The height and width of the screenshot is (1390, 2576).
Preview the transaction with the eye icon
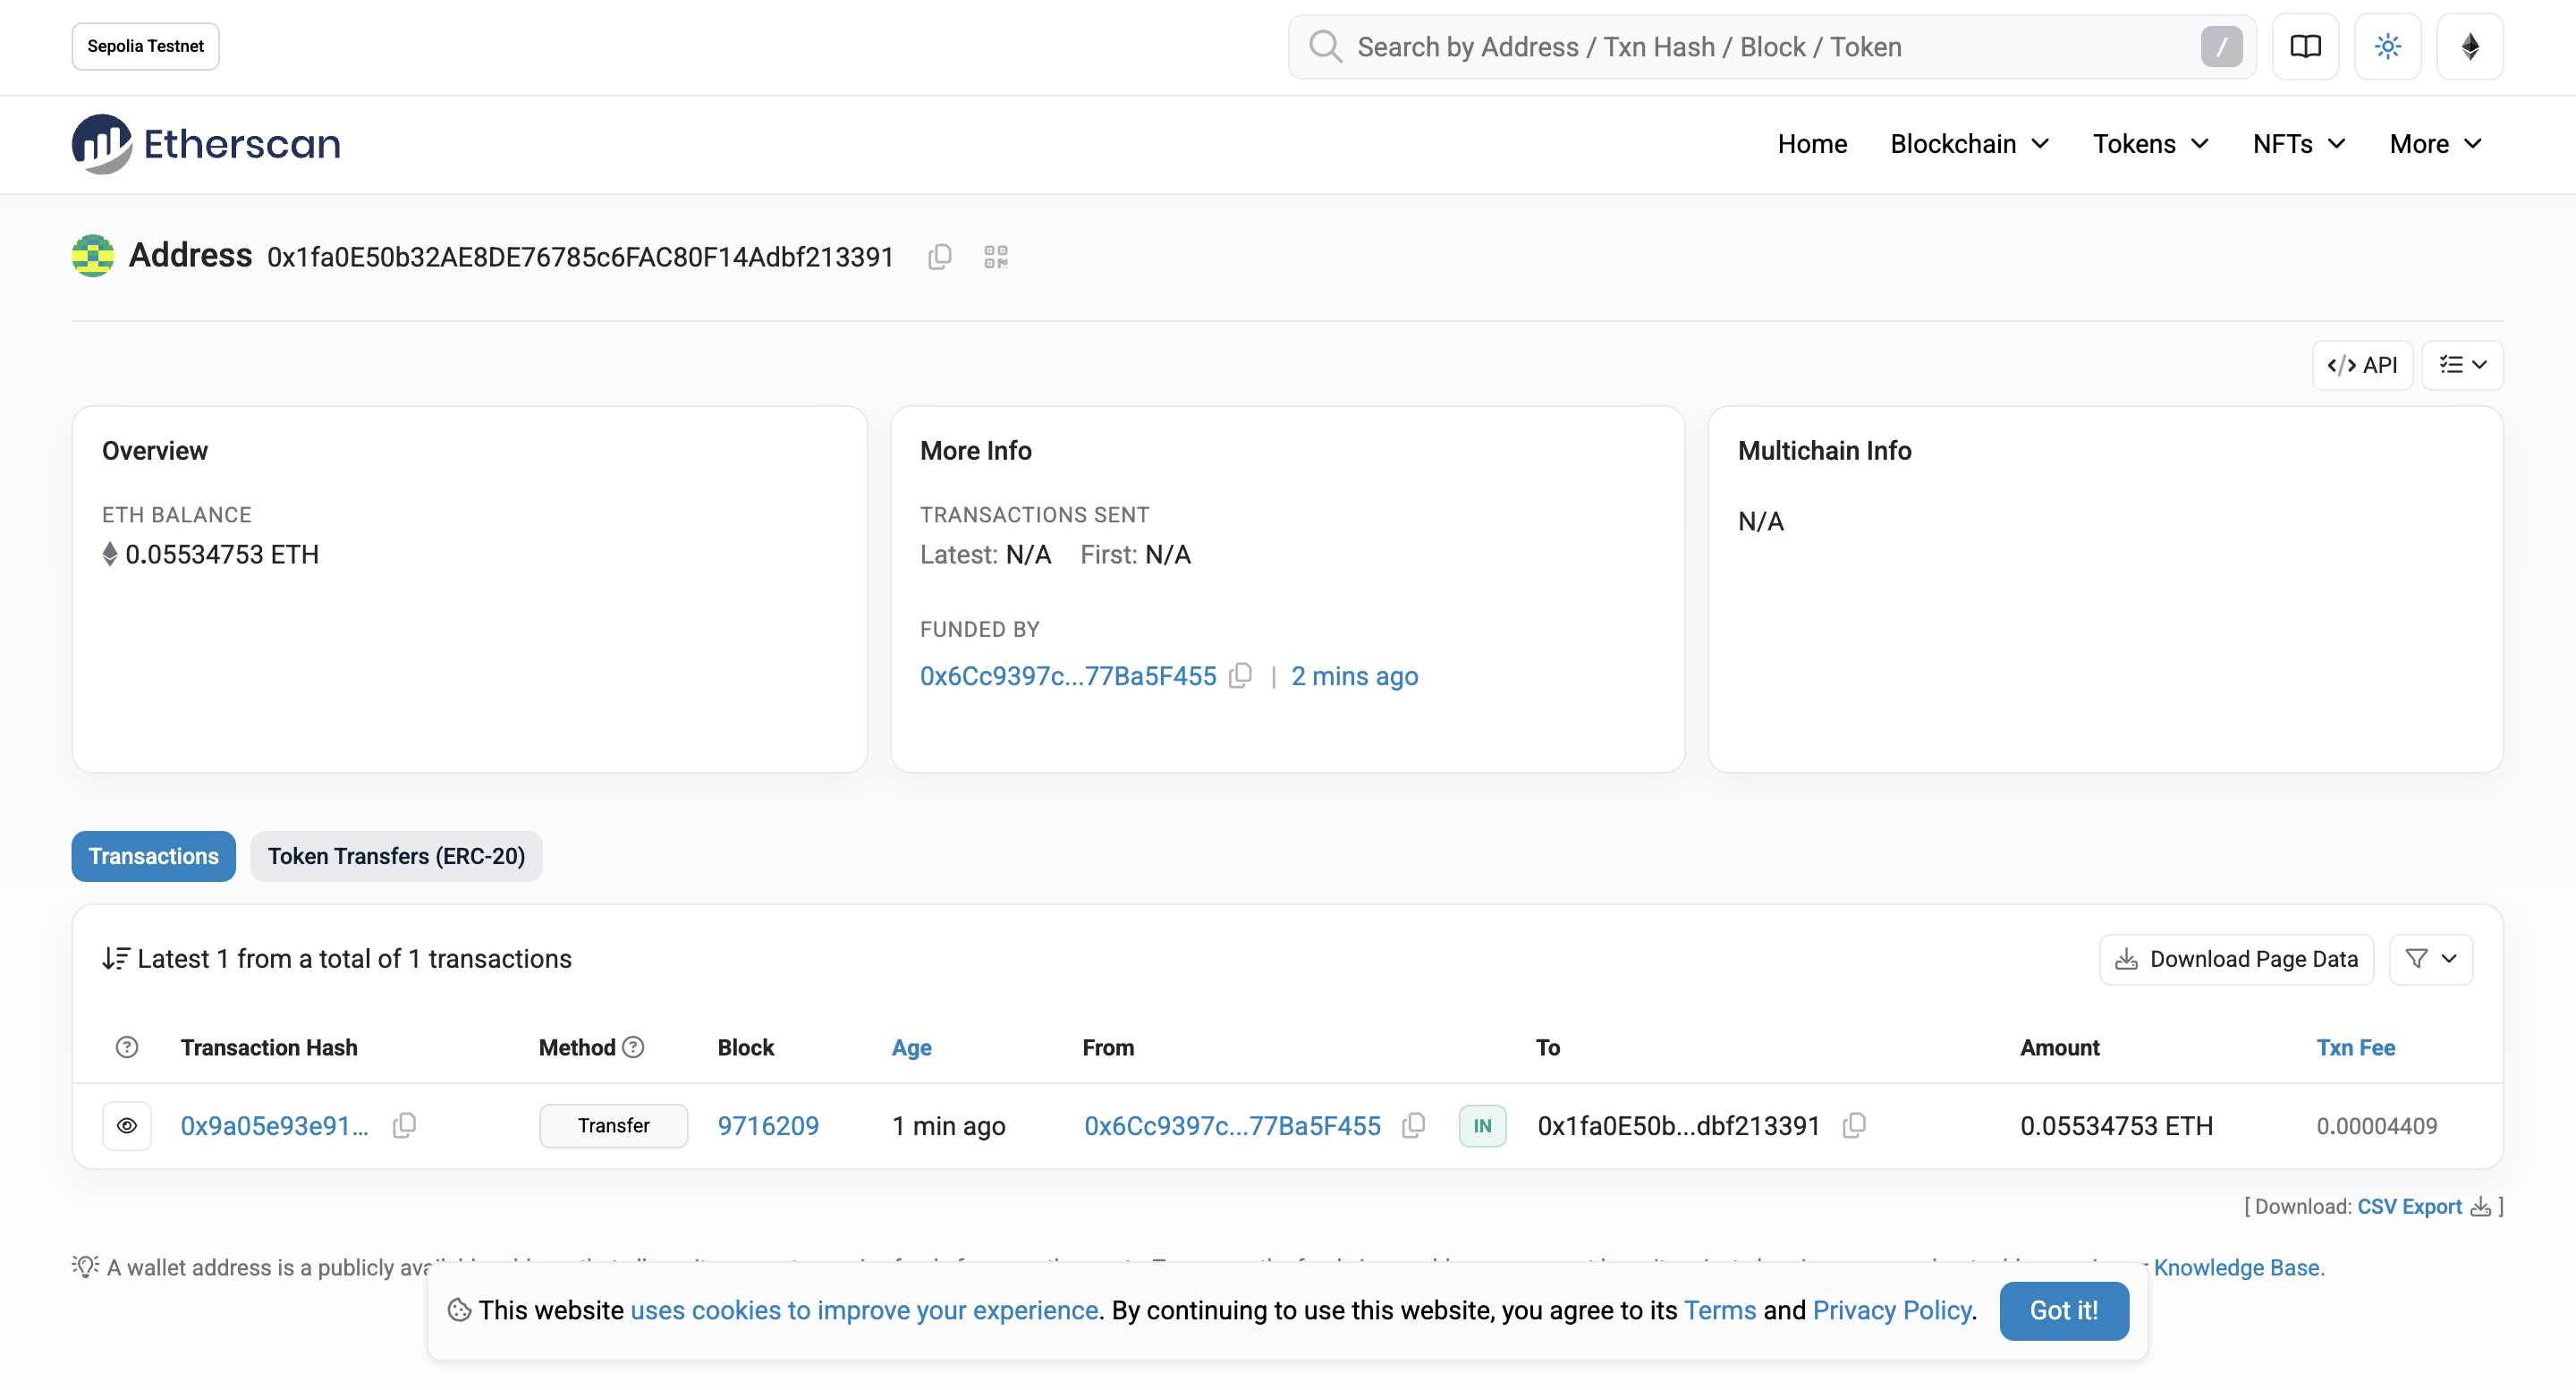pyautogui.click(x=127, y=1126)
